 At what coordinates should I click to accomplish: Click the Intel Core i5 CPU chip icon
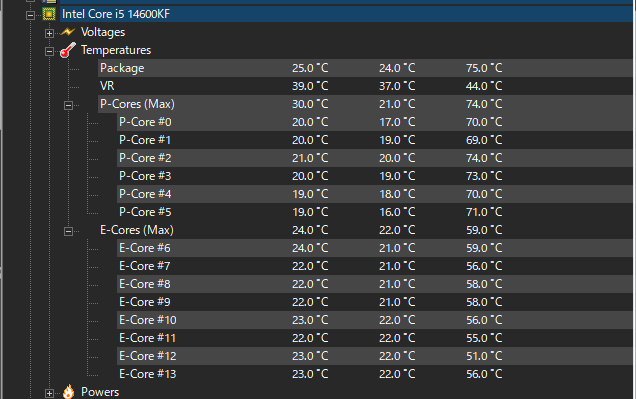49,14
